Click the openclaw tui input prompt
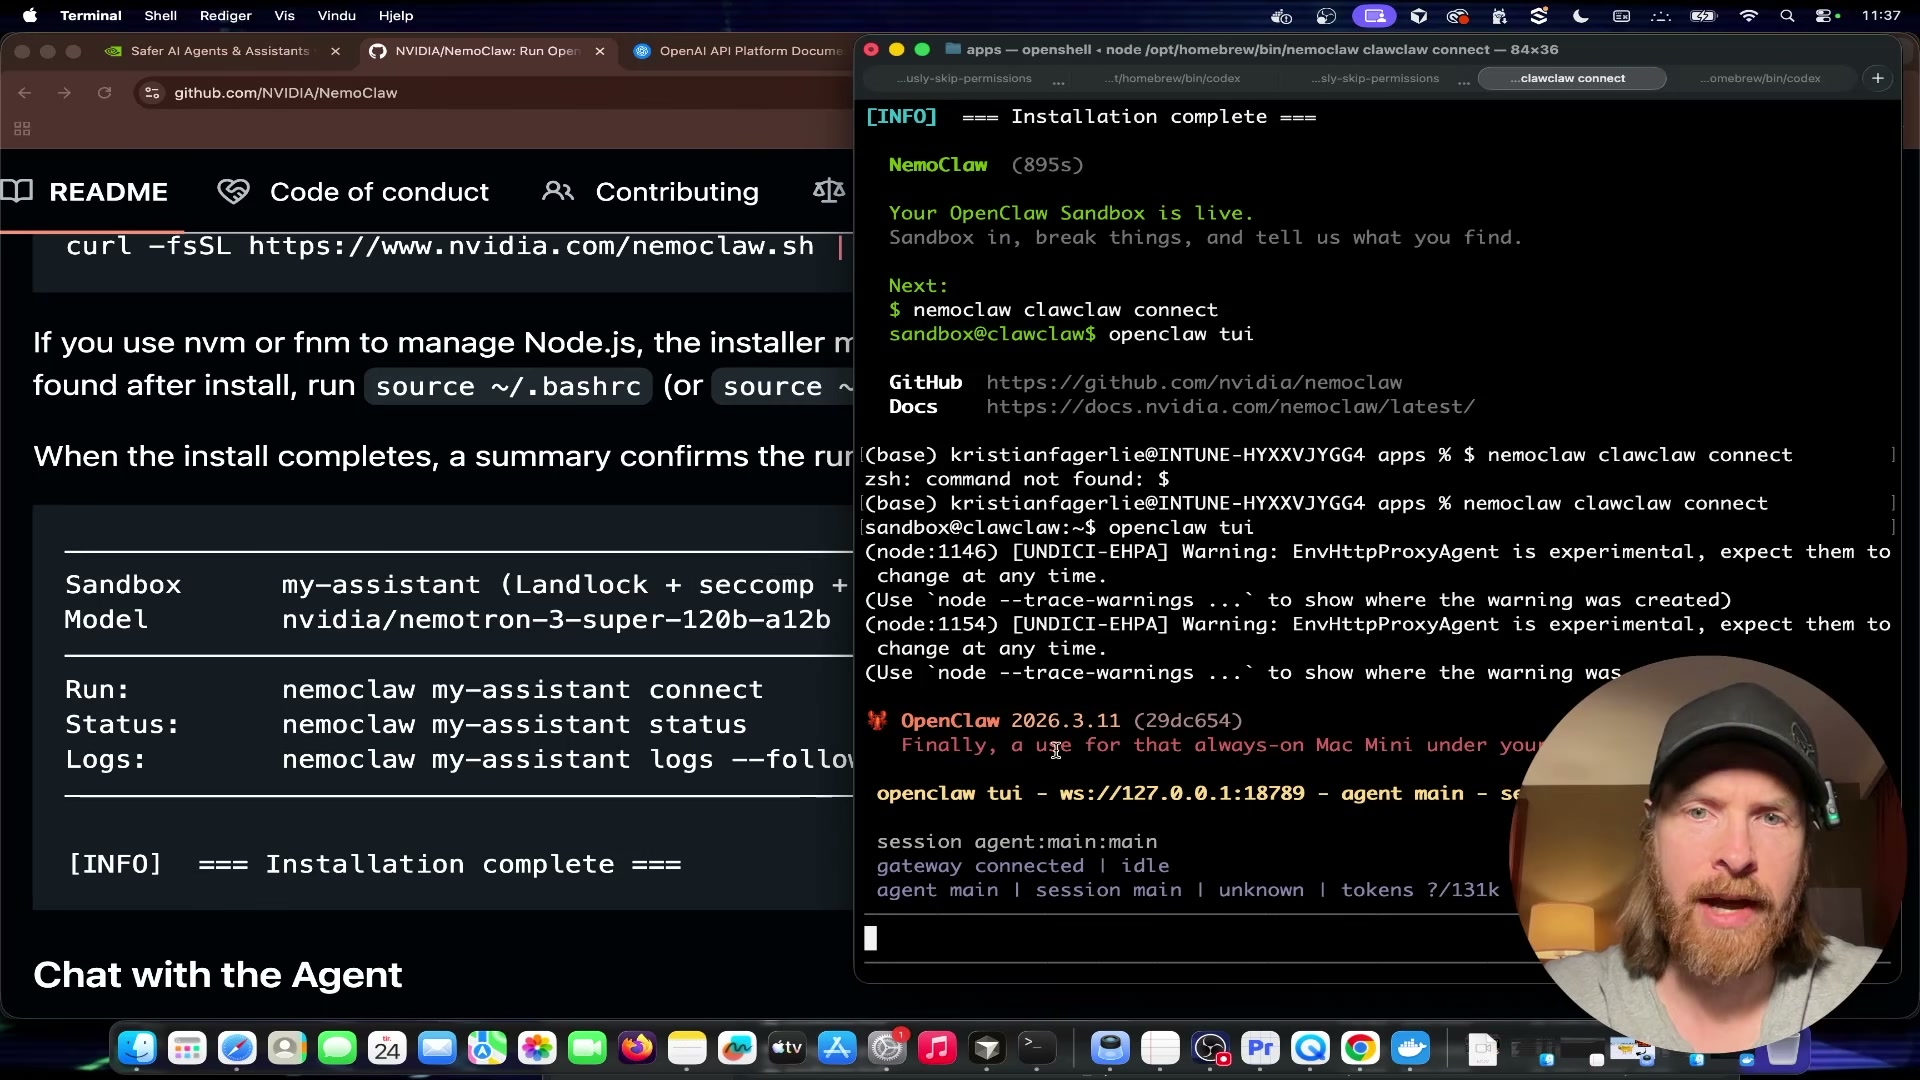Viewport: 1920px width, 1080px height. [1190, 938]
